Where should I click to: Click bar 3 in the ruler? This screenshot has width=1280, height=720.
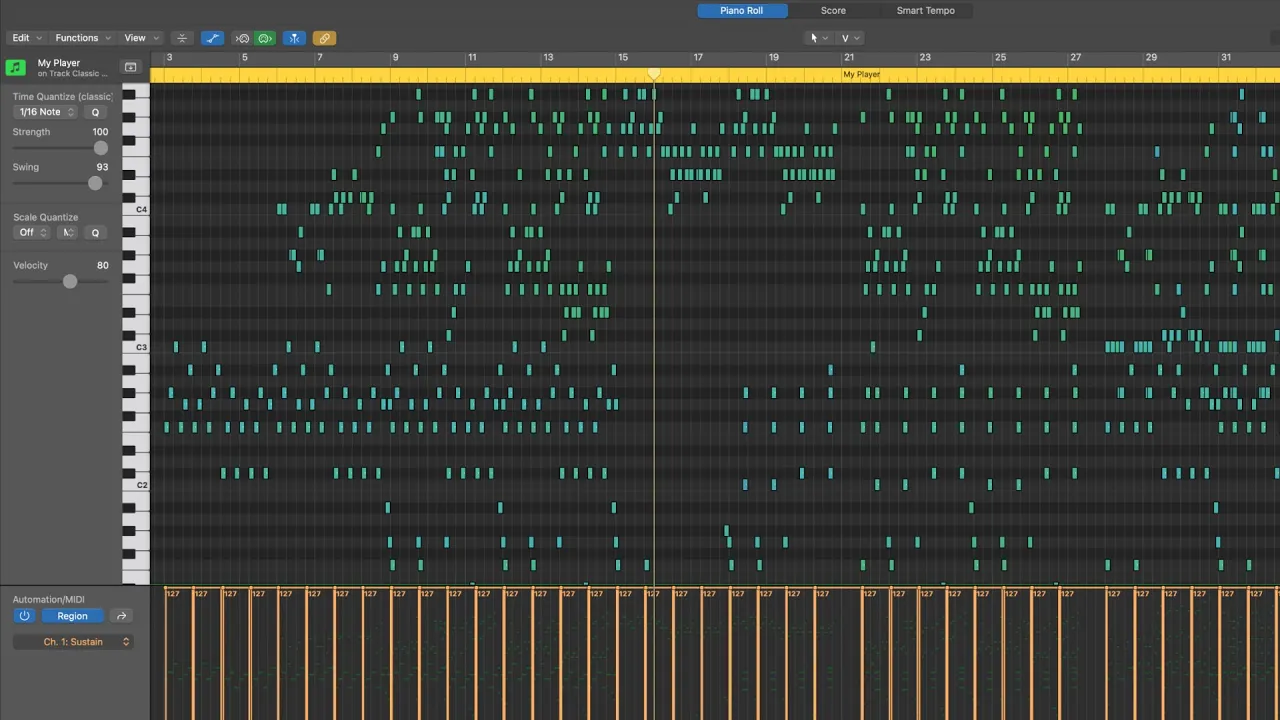click(170, 57)
